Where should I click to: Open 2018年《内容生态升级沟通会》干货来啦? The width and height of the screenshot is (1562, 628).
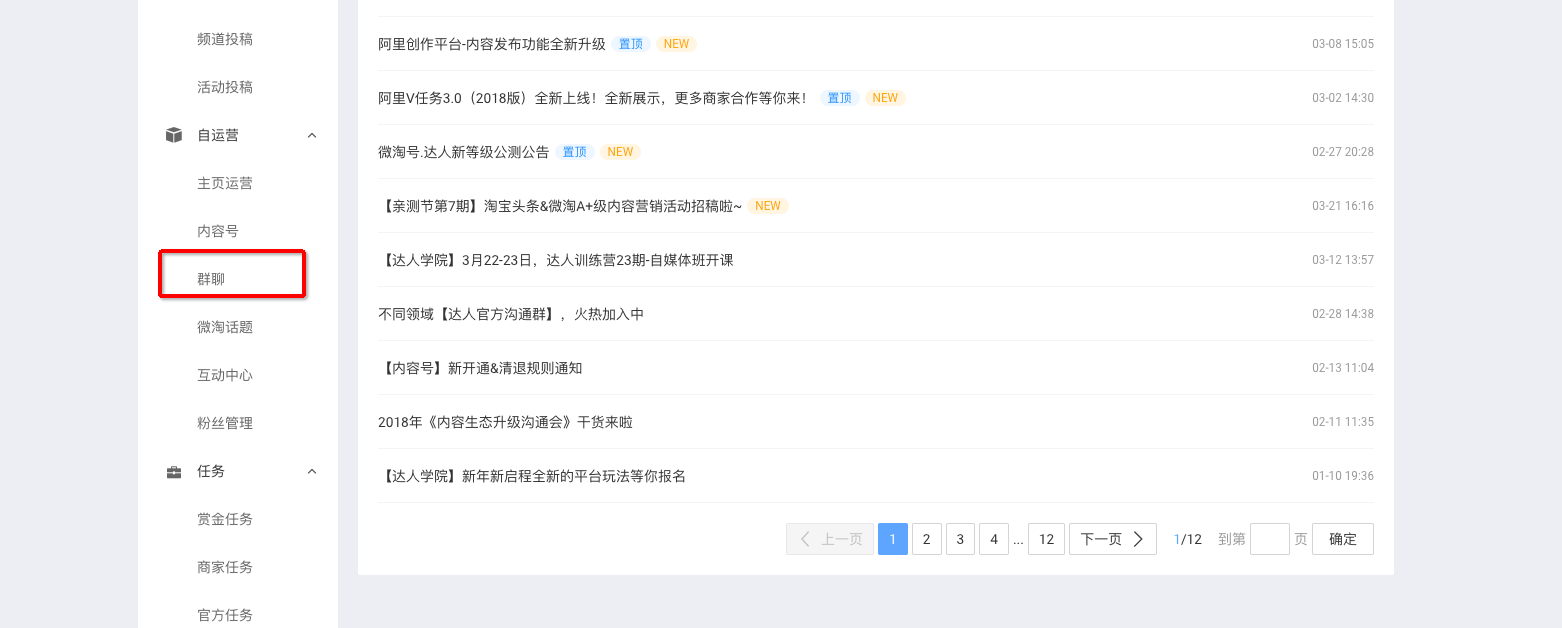click(x=505, y=422)
